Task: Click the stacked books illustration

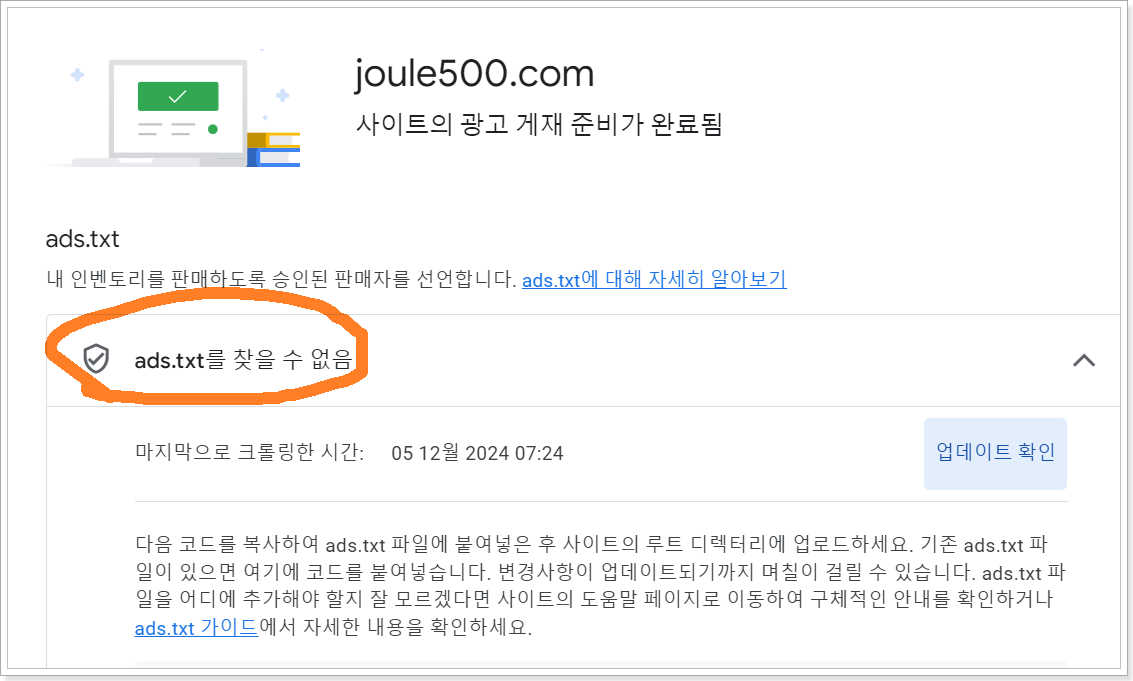Action: (x=273, y=150)
